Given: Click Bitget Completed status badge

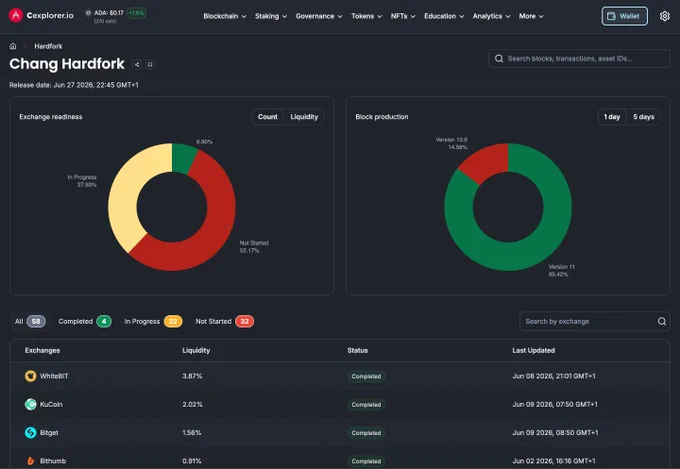Looking at the screenshot, I should click(366, 433).
